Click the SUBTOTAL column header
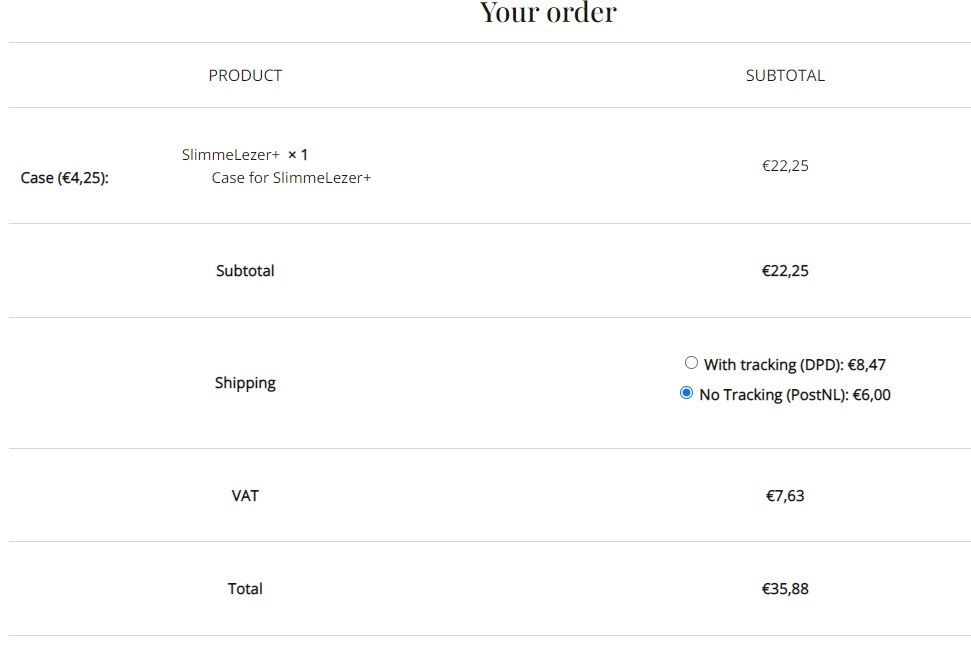 click(785, 76)
